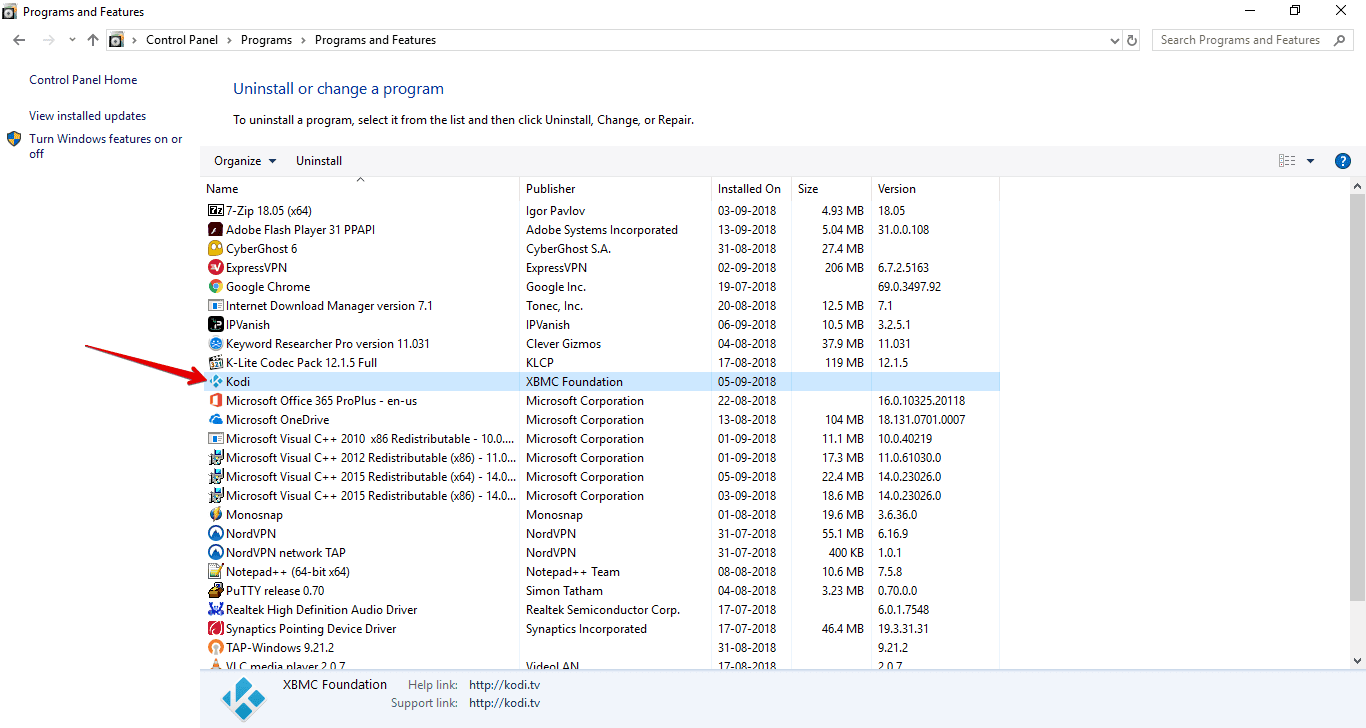Screen dimensions: 1366x728
Task: Click the 7-Zip program icon
Action: point(215,211)
